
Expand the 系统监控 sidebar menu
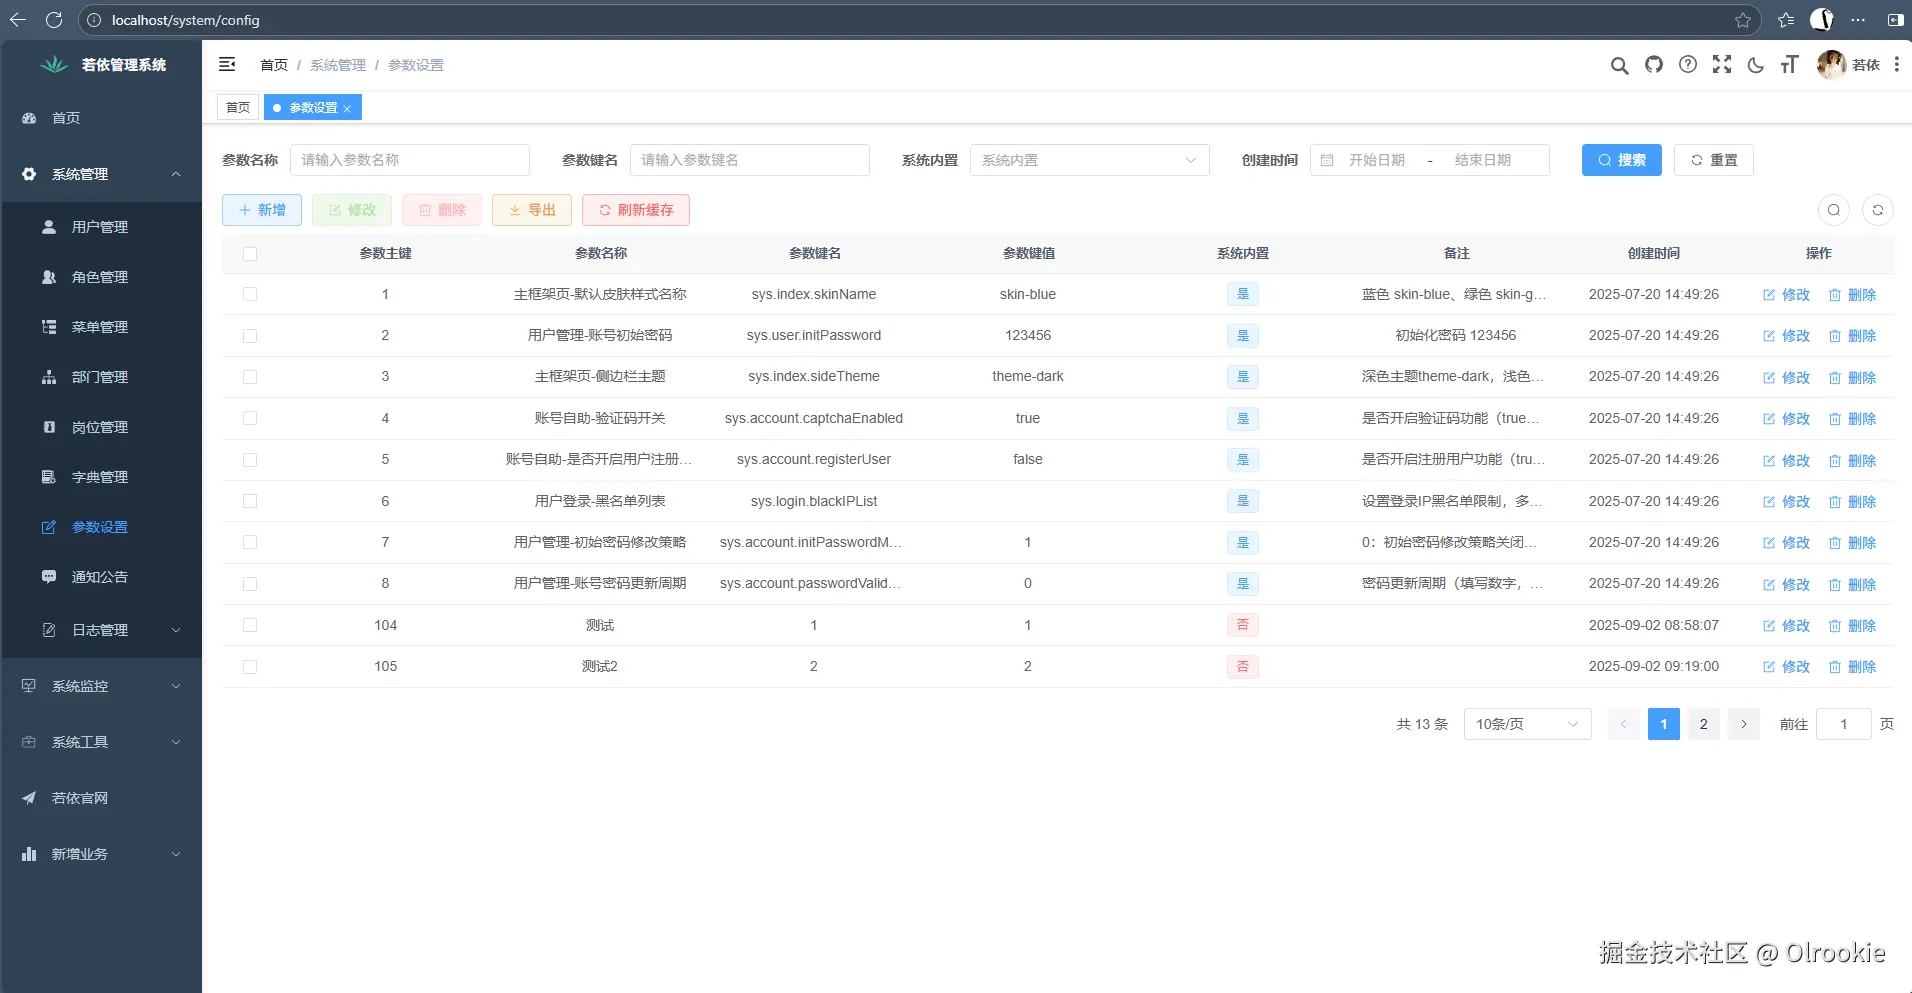pyautogui.click(x=101, y=686)
